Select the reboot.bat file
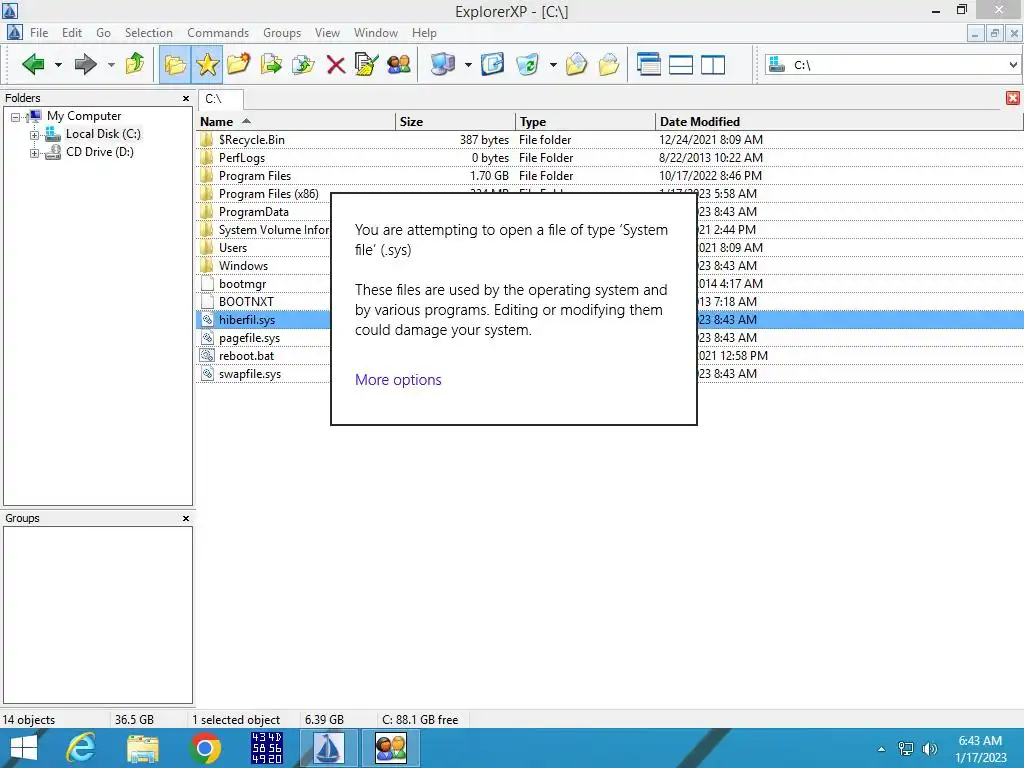Image resolution: width=1024 pixels, height=768 pixels. point(246,356)
